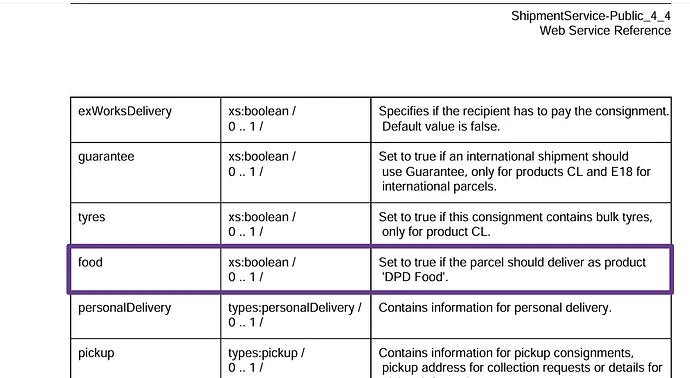Click the bulk tyres description text
690x378 pixels.
[516, 224]
